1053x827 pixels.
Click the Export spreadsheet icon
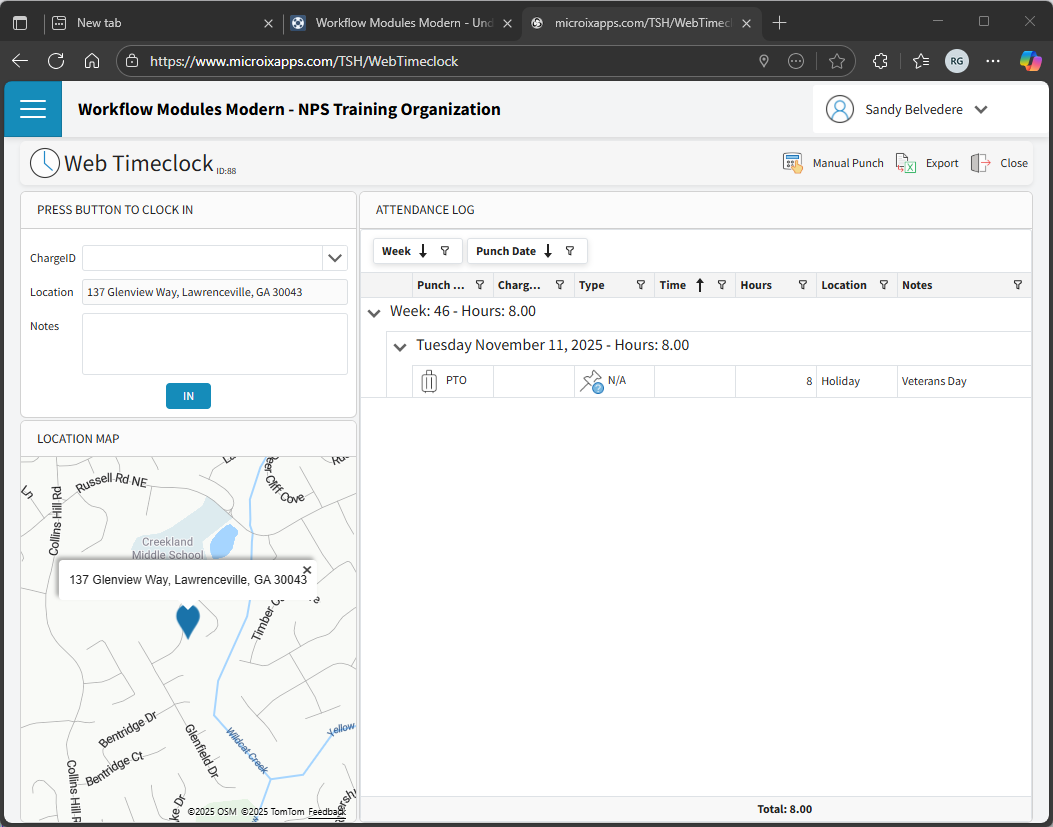pos(906,163)
